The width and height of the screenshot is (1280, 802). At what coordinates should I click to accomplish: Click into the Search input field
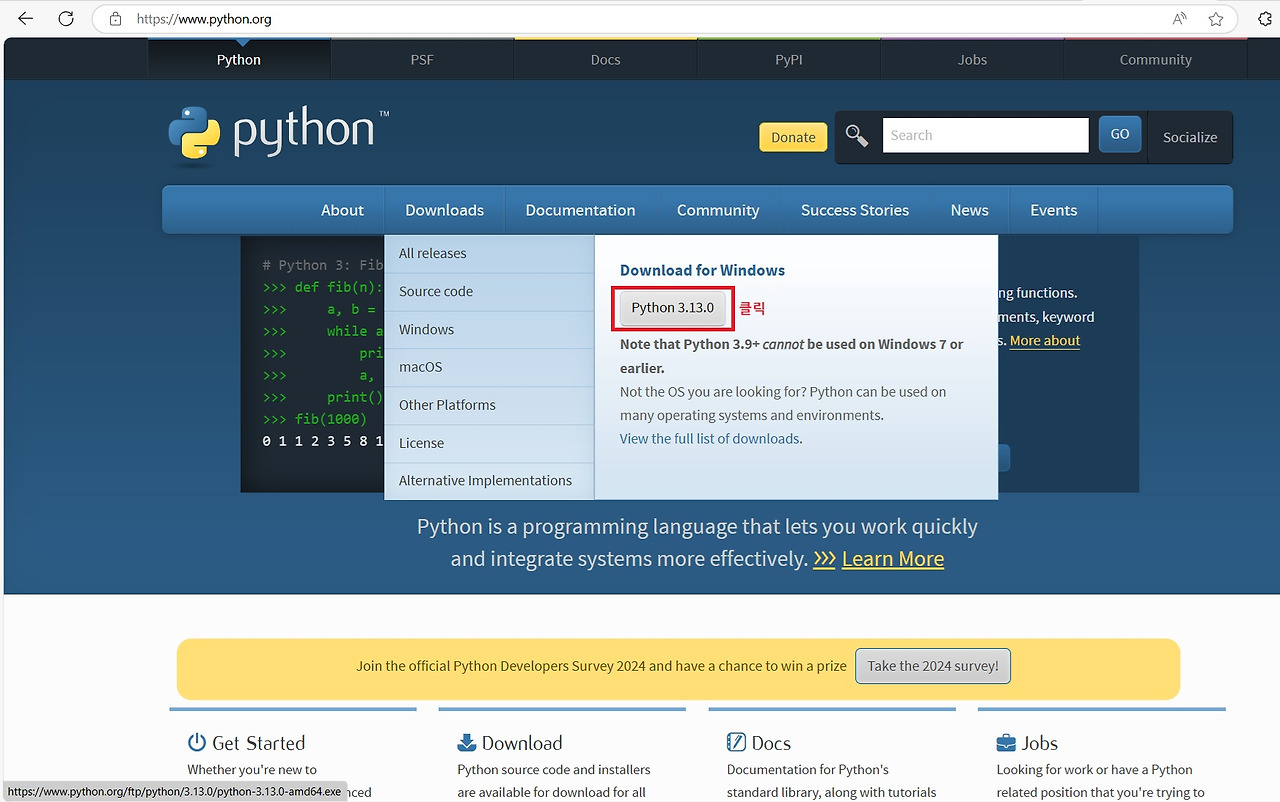coord(985,135)
